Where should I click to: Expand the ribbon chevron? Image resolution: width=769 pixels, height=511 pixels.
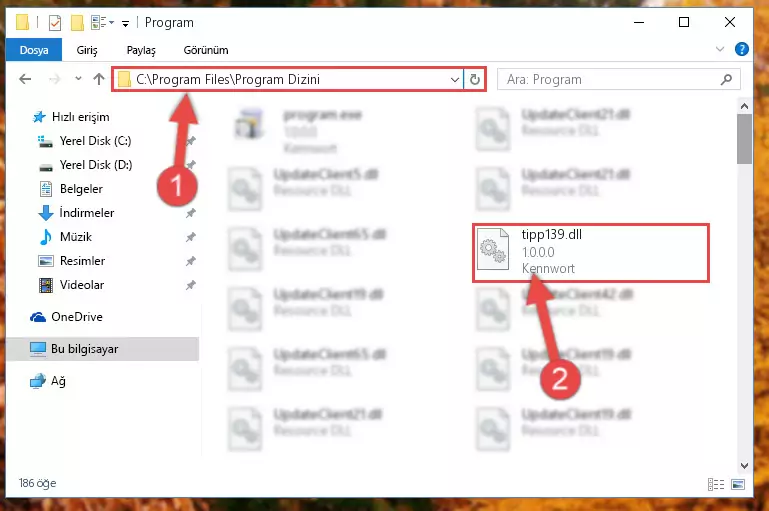(719, 49)
